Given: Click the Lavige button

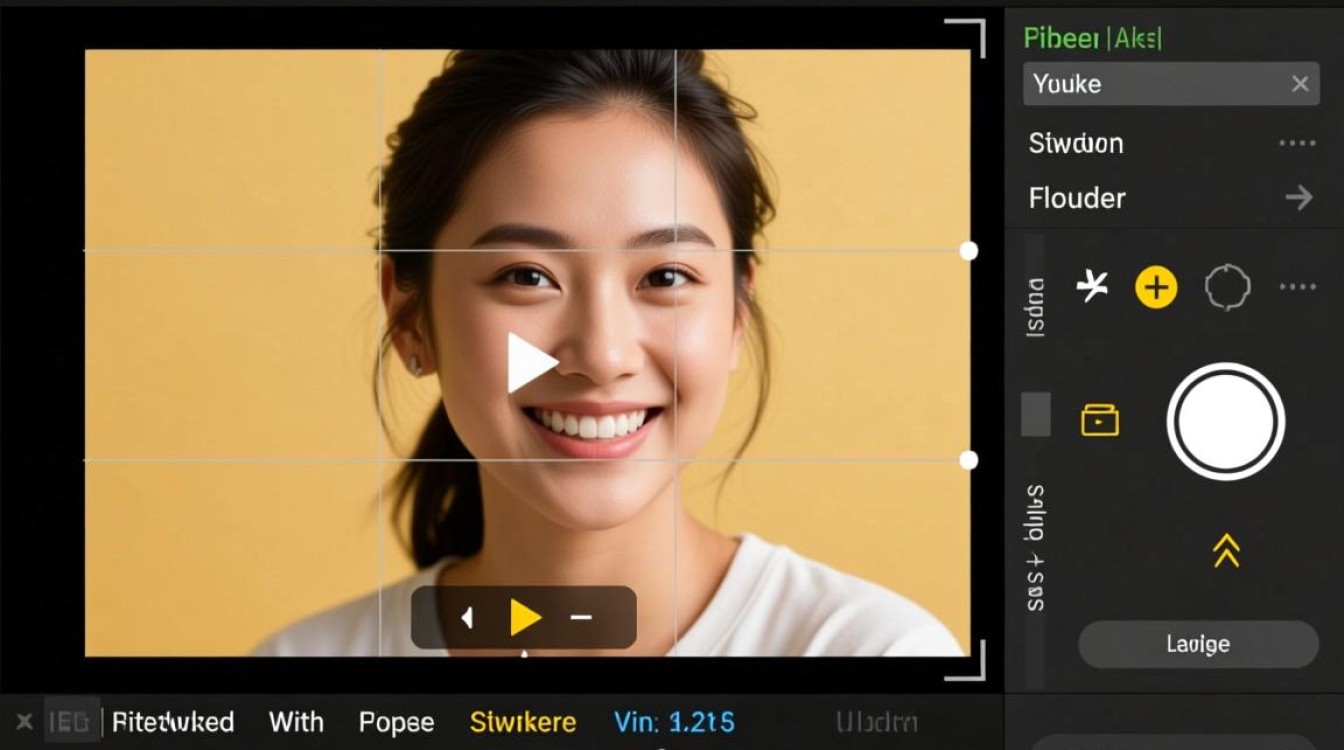Looking at the screenshot, I should pyautogui.click(x=1198, y=644).
